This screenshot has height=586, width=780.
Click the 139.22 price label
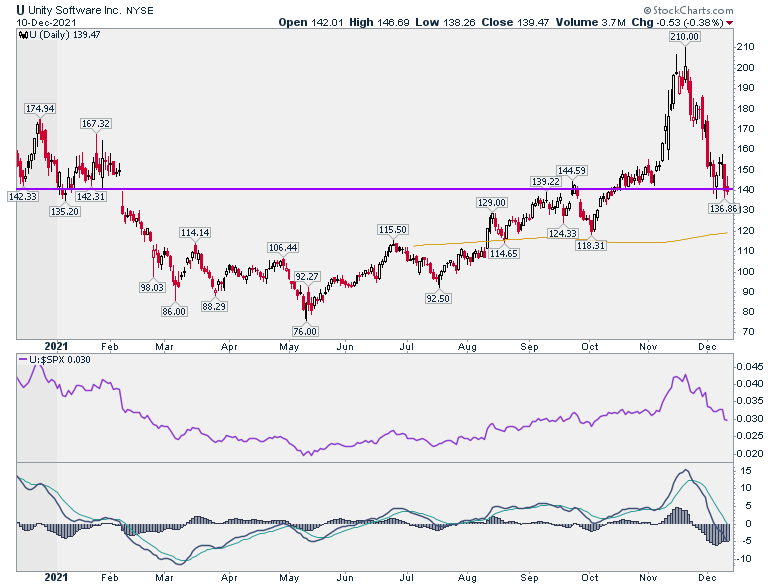coord(546,182)
